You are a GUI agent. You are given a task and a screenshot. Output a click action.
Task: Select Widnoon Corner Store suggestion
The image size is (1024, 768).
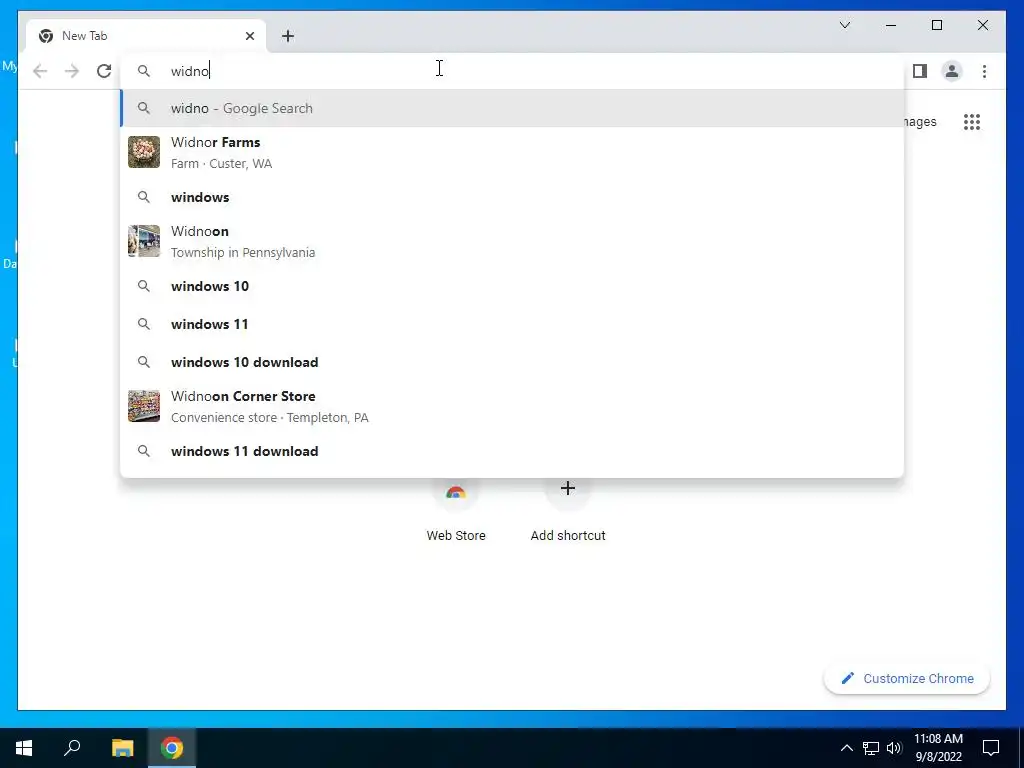(x=512, y=406)
